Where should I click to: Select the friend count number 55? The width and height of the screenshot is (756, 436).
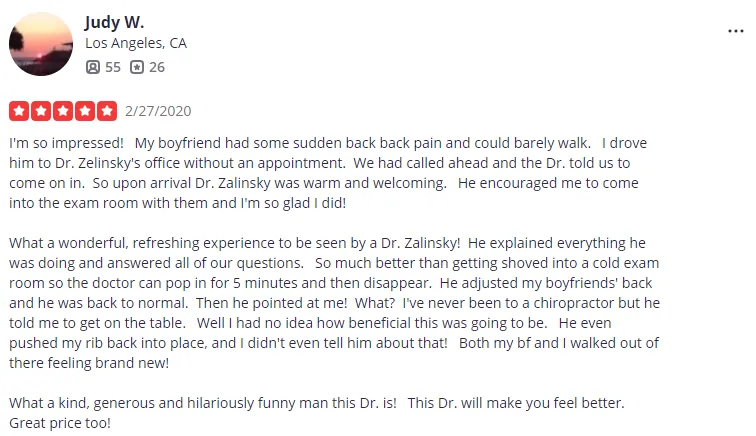pyautogui.click(x=113, y=67)
